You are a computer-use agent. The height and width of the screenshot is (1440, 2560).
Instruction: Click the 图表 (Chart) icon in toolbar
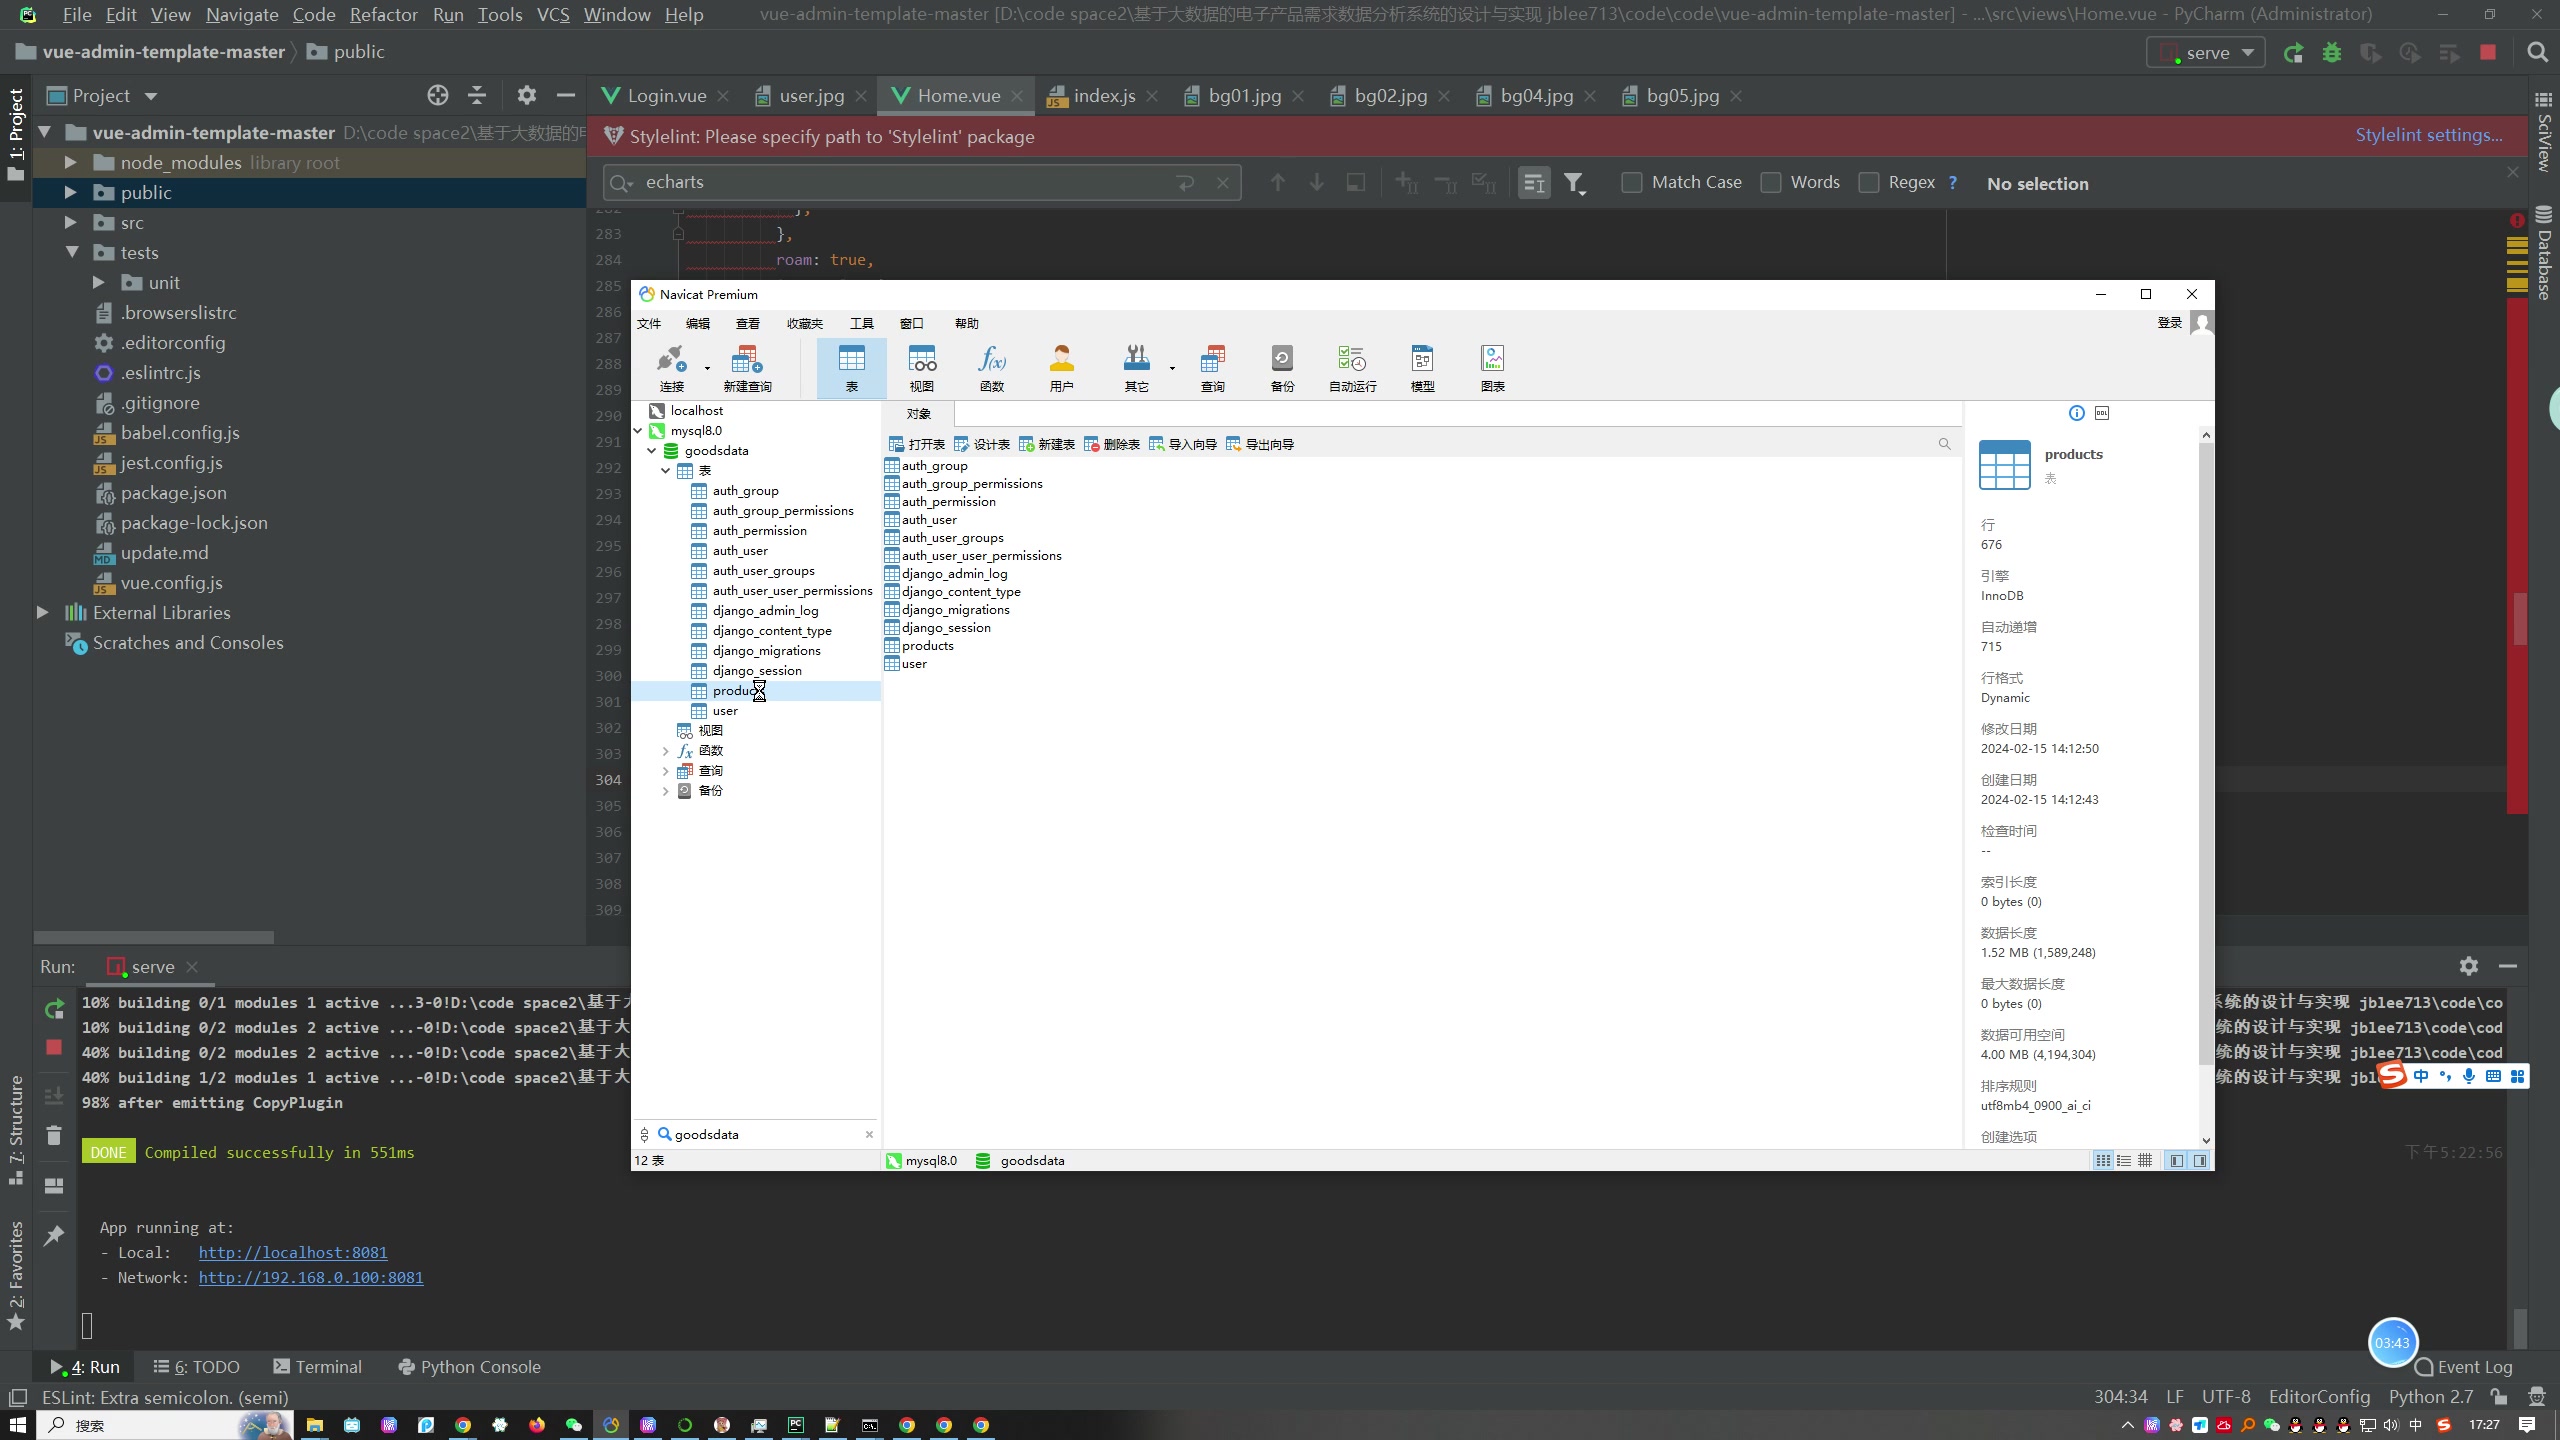coord(1493,367)
